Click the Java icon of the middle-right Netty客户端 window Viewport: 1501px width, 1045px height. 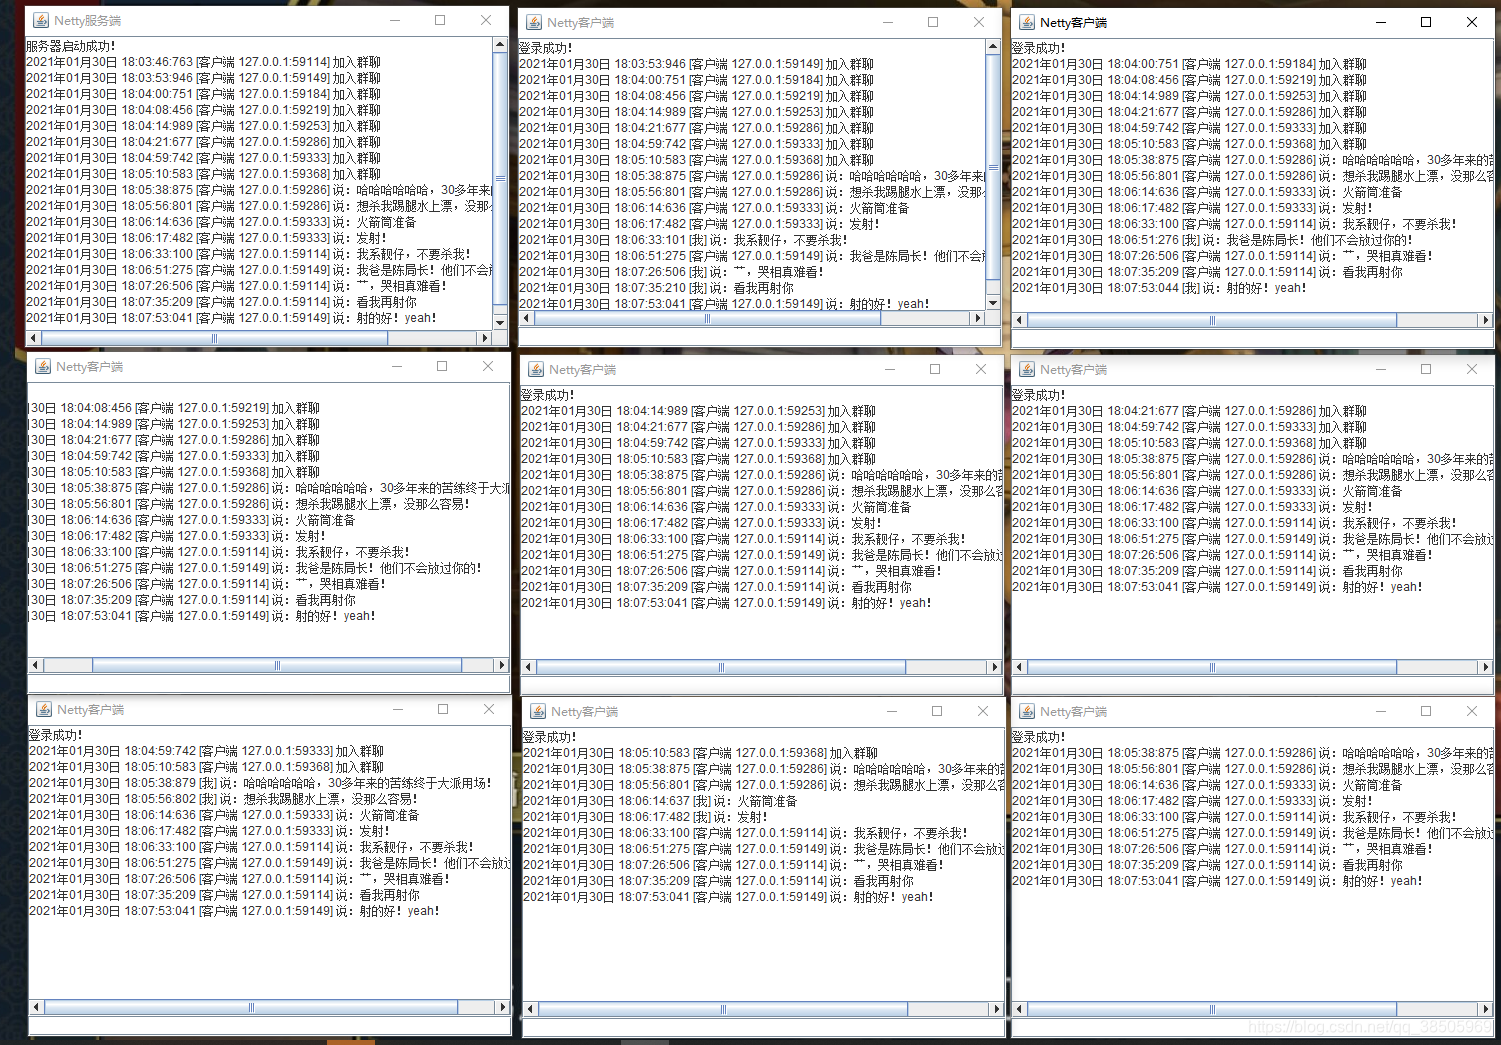pos(1026,369)
